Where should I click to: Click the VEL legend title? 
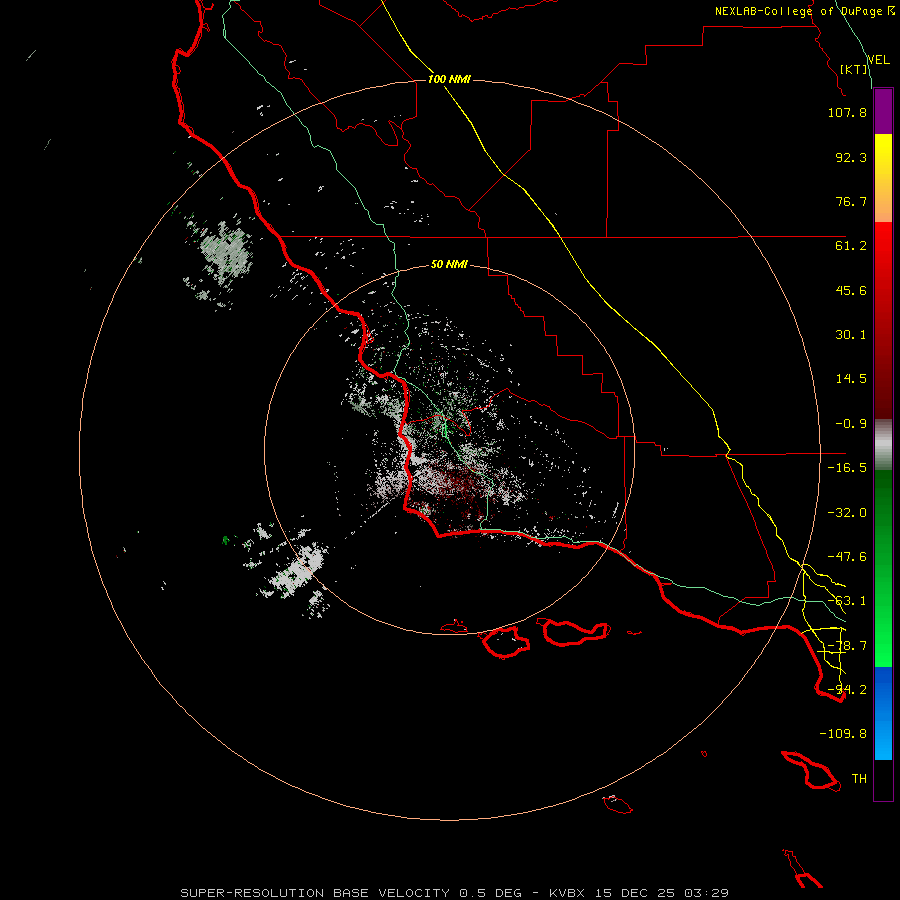pos(878,59)
